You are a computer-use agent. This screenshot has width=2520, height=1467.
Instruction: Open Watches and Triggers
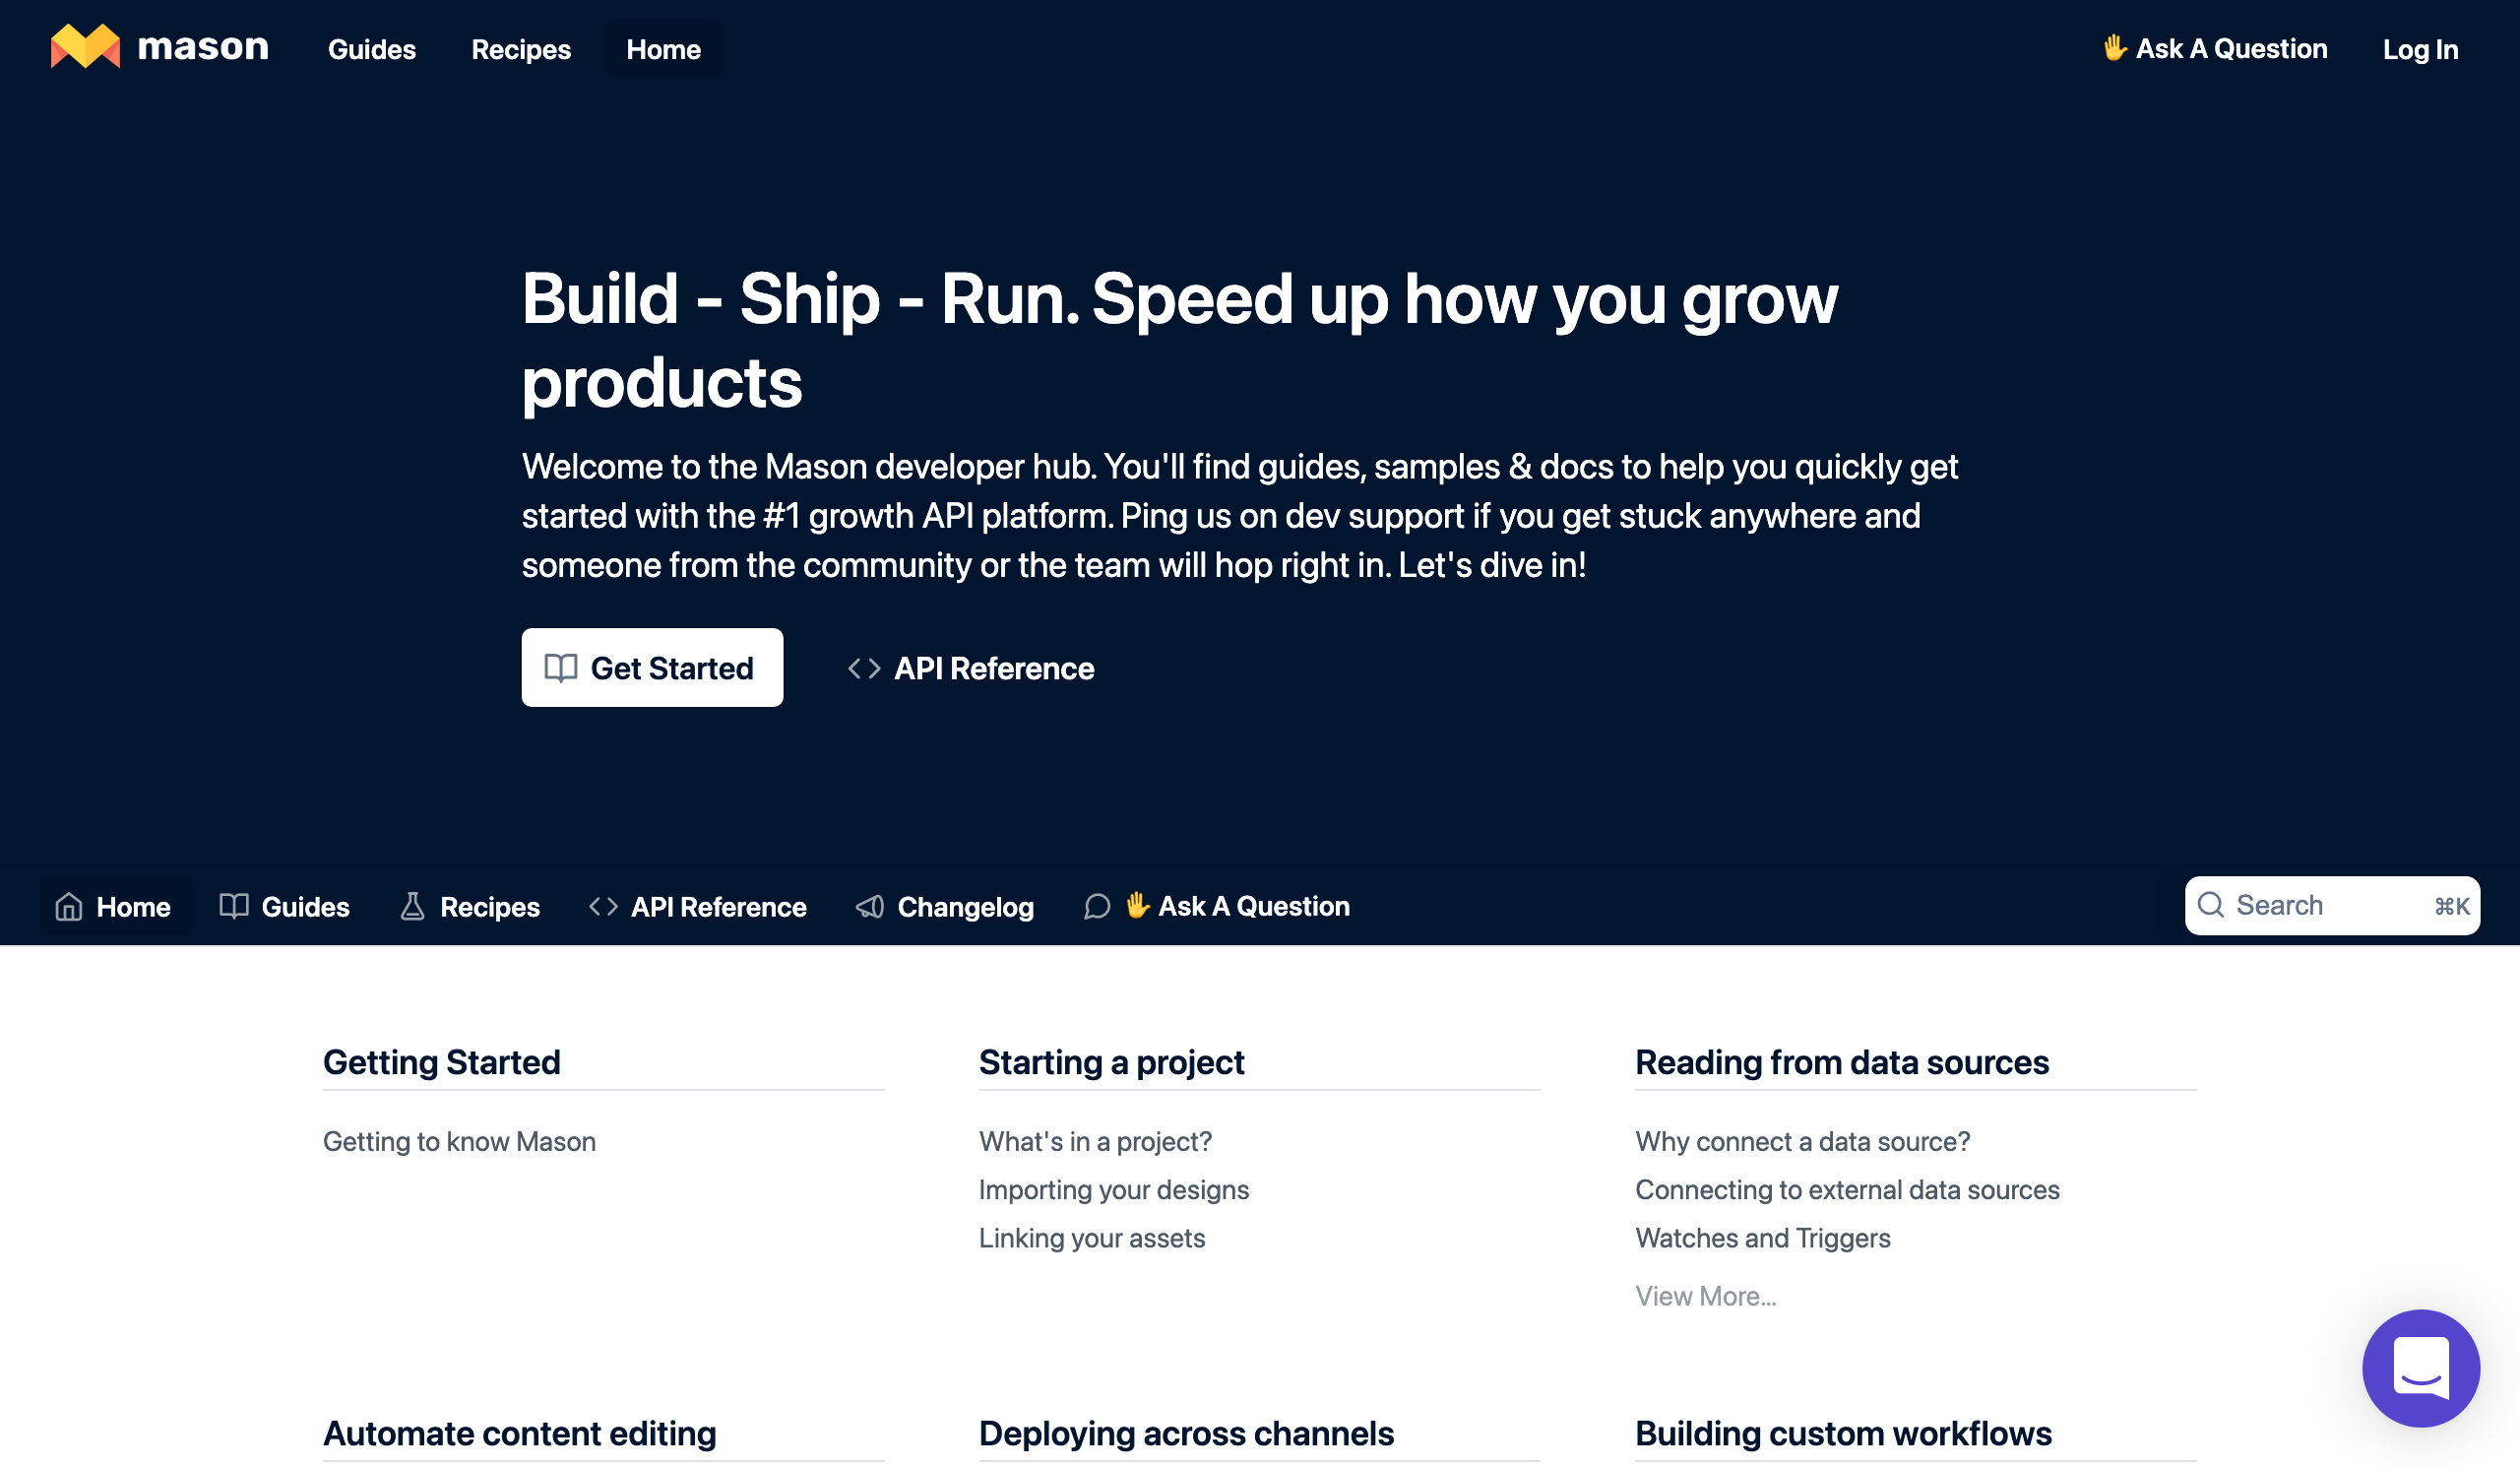click(1763, 1237)
